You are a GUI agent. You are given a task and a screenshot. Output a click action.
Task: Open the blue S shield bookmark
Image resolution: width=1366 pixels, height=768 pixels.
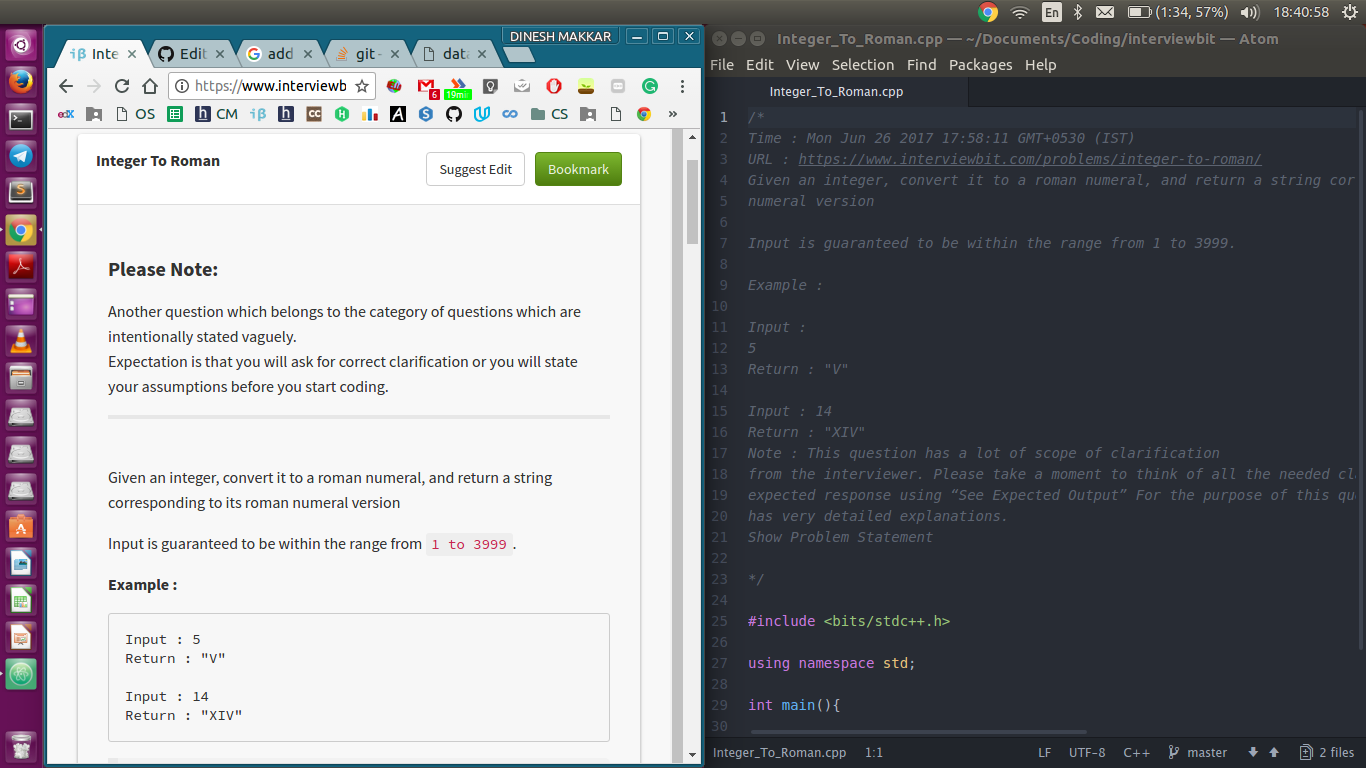pyautogui.click(x=426, y=114)
